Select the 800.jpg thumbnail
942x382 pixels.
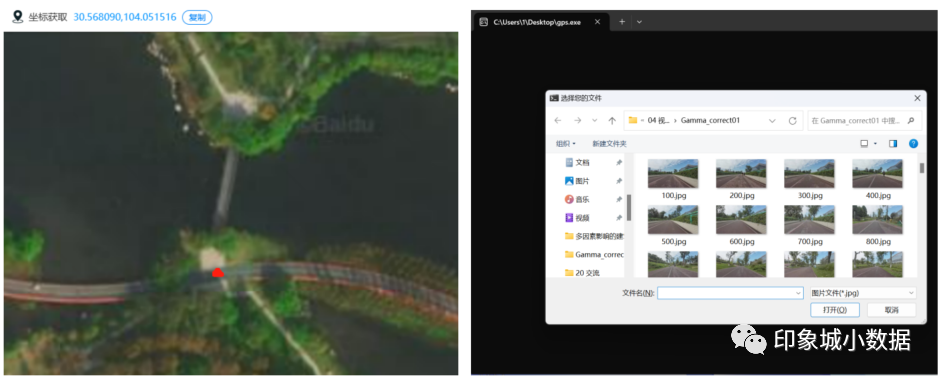[877, 220]
